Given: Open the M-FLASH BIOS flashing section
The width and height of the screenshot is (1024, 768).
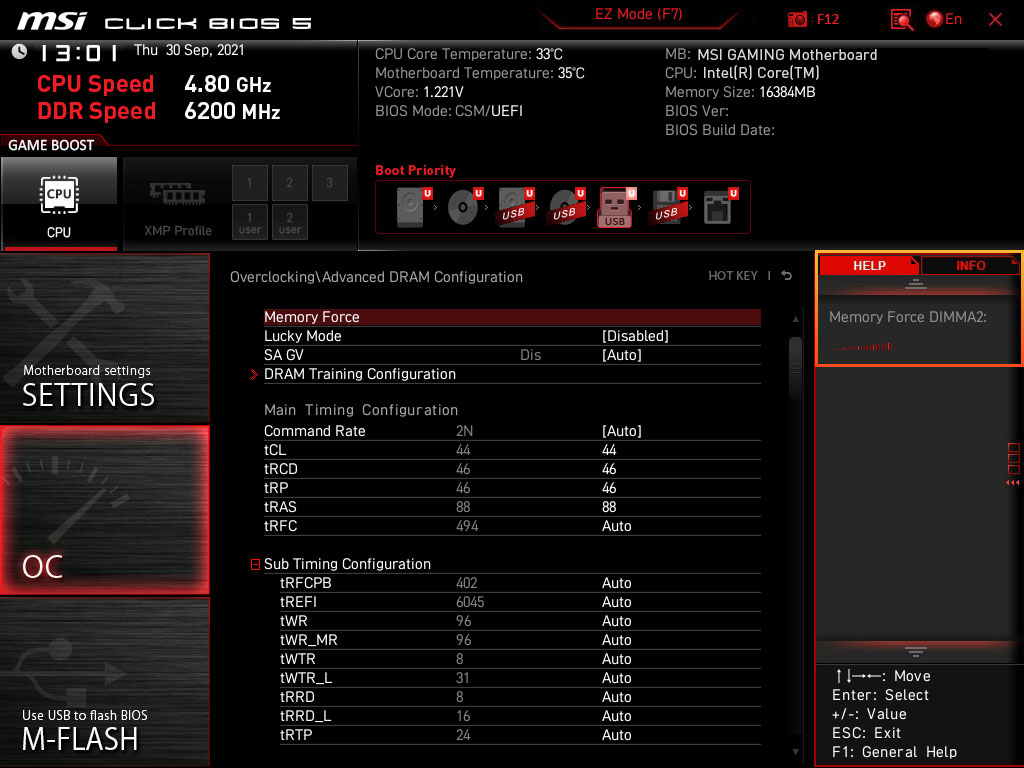Looking at the screenshot, I should pyautogui.click(x=104, y=682).
